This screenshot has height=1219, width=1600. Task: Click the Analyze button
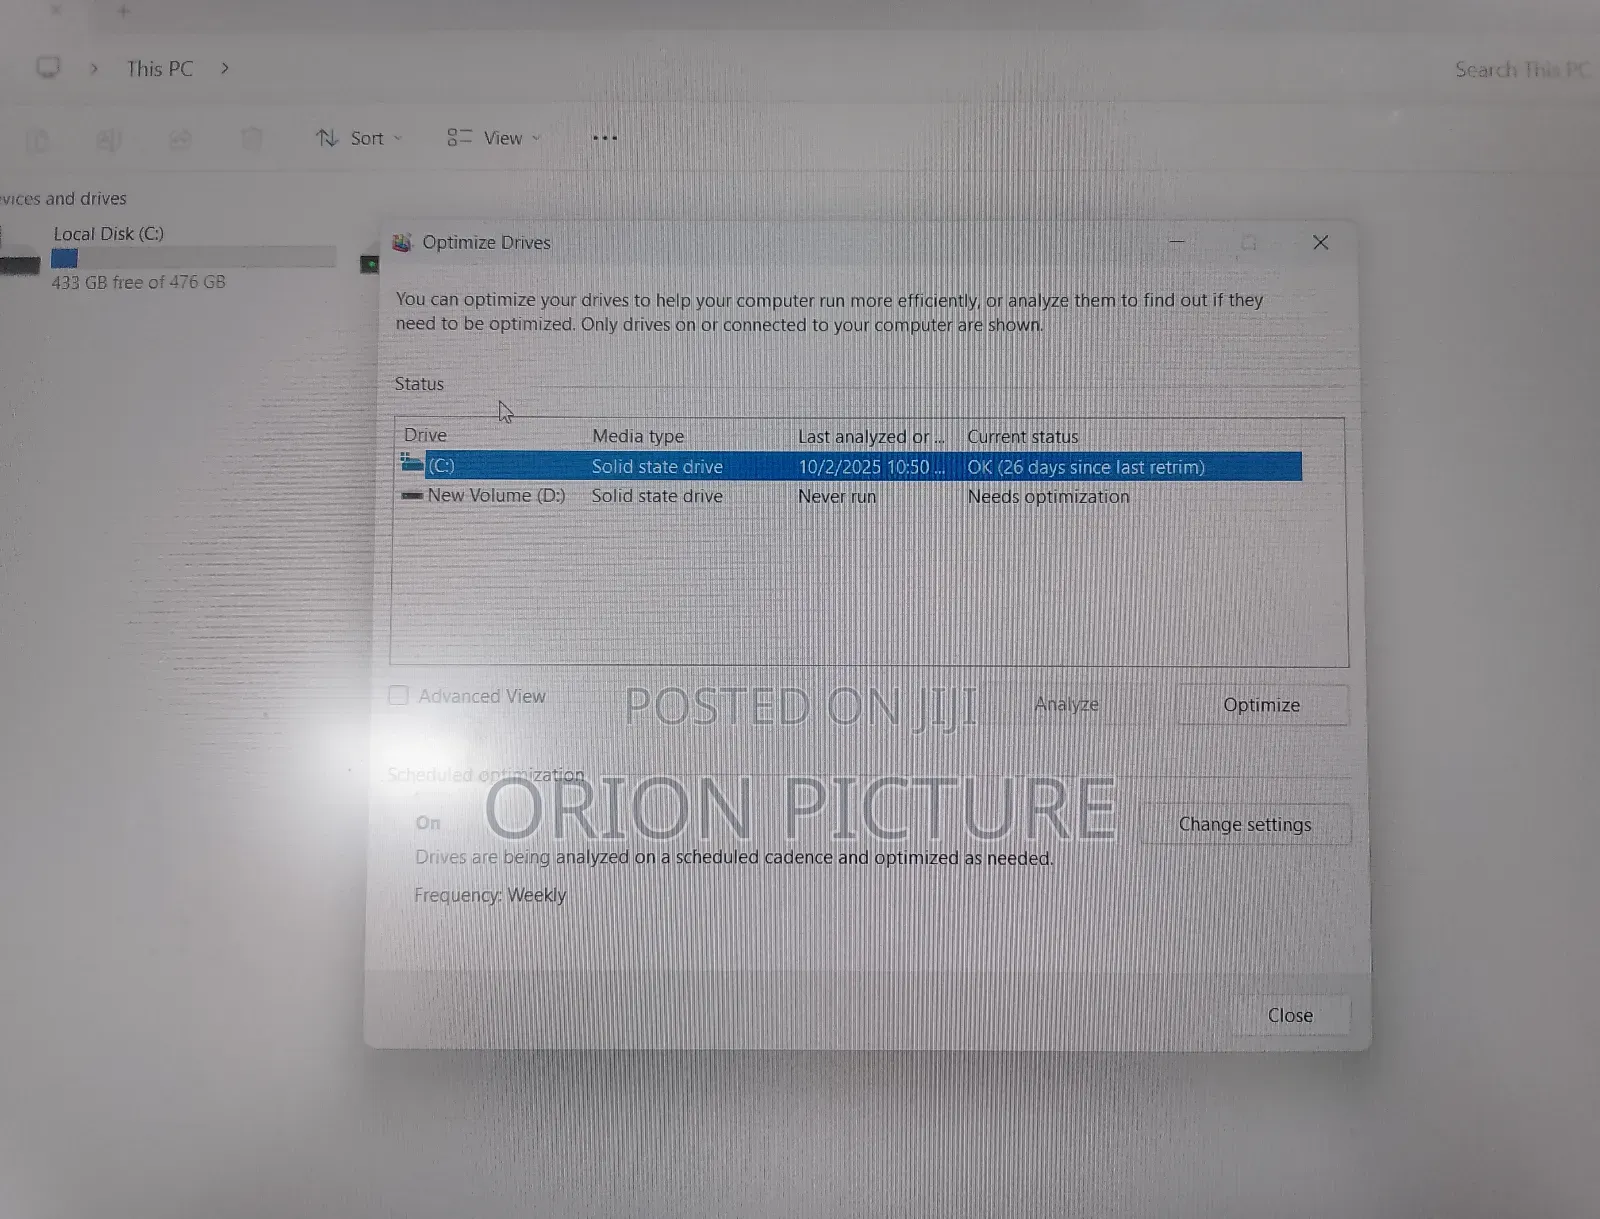pos(1066,704)
